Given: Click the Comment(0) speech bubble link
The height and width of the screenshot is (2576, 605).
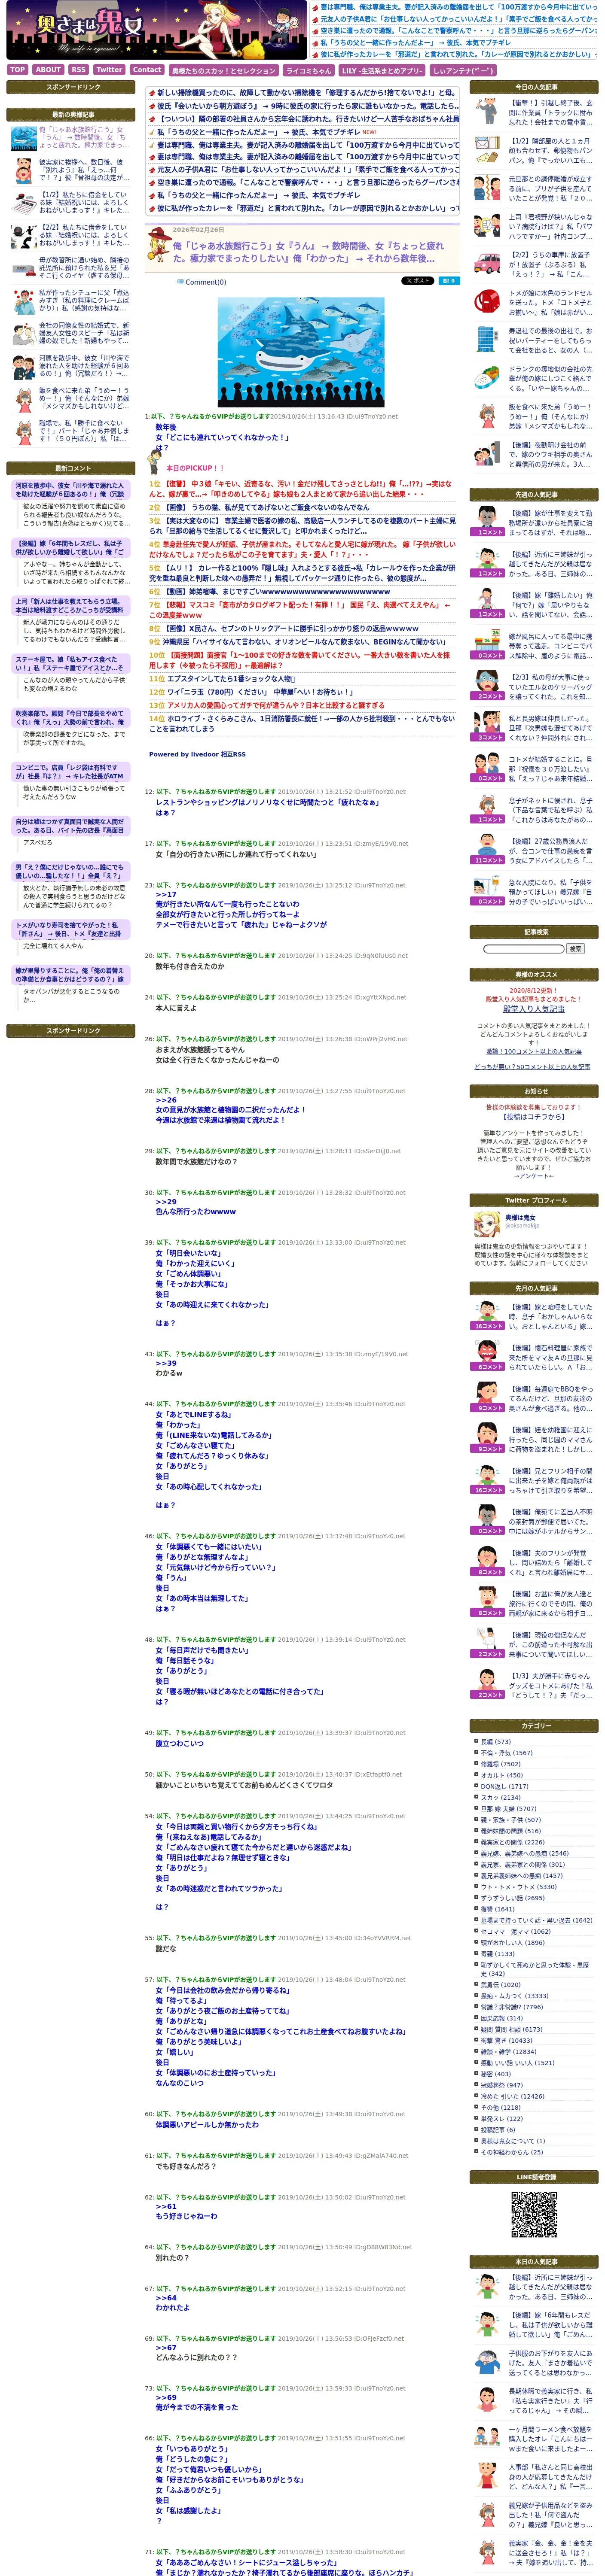Looking at the screenshot, I should [202, 282].
